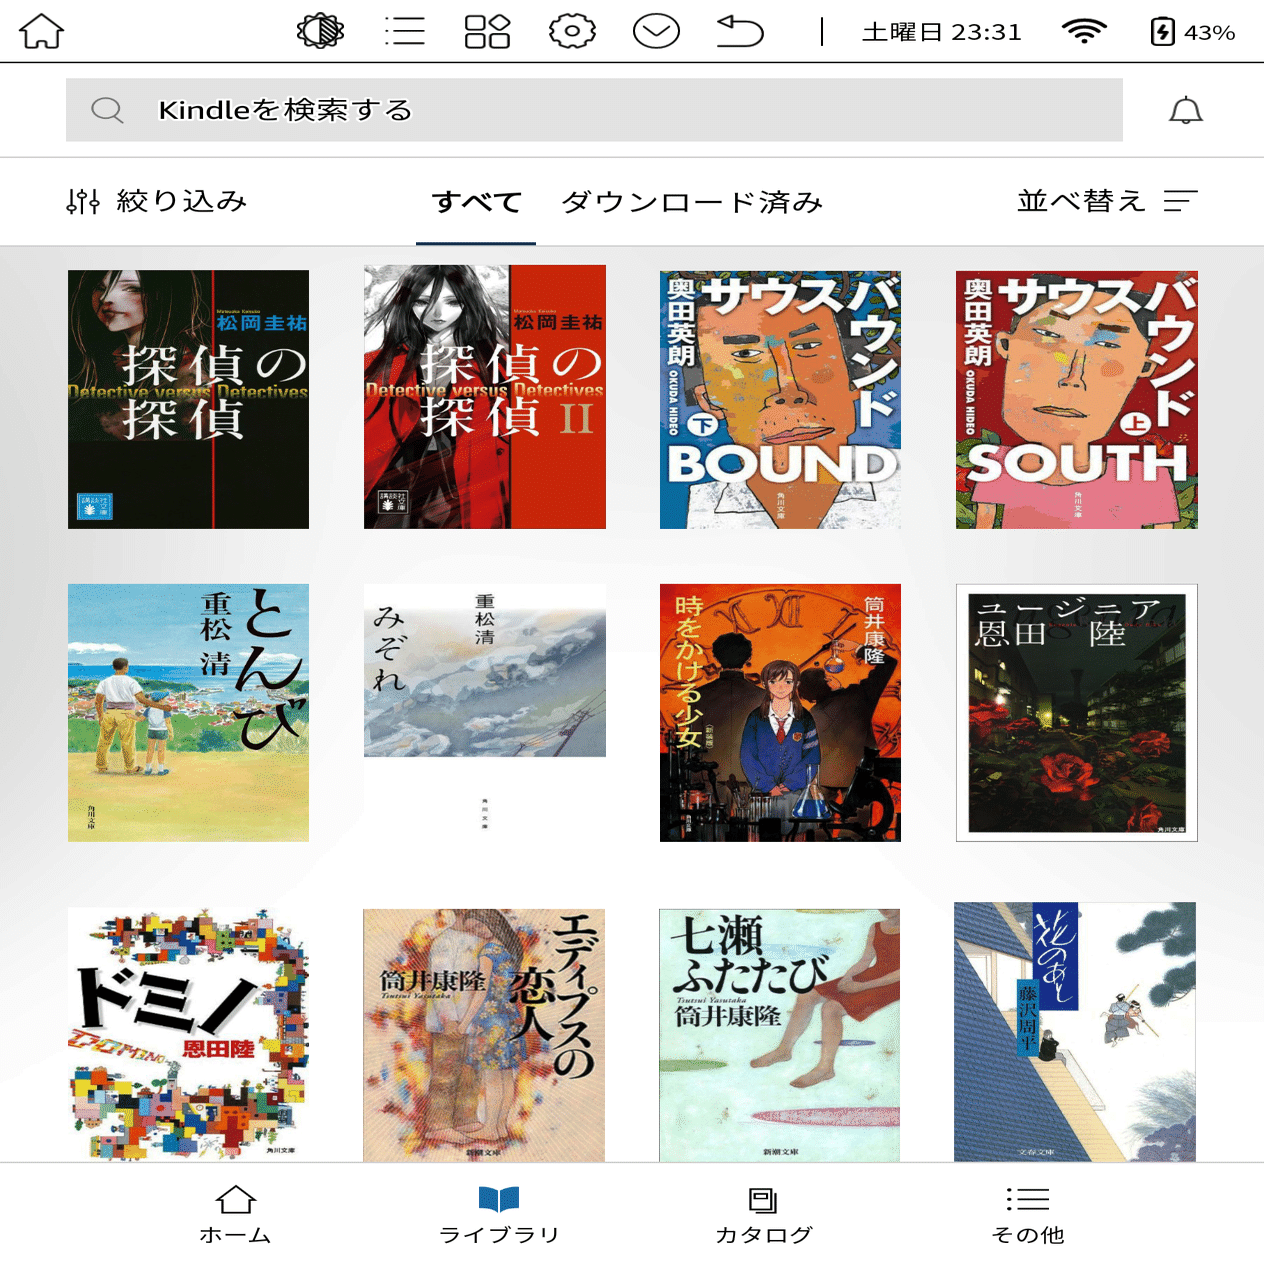Open notifications bell icon
This screenshot has width=1264, height=1264.
(1186, 110)
